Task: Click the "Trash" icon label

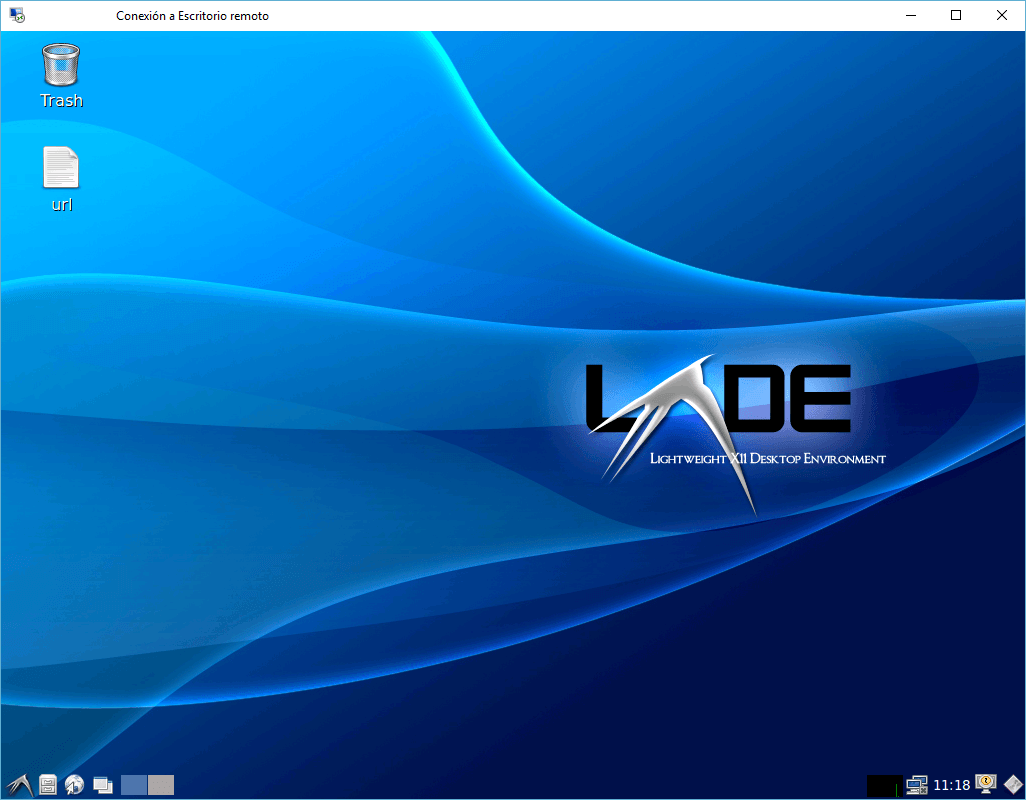Action: tap(62, 101)
